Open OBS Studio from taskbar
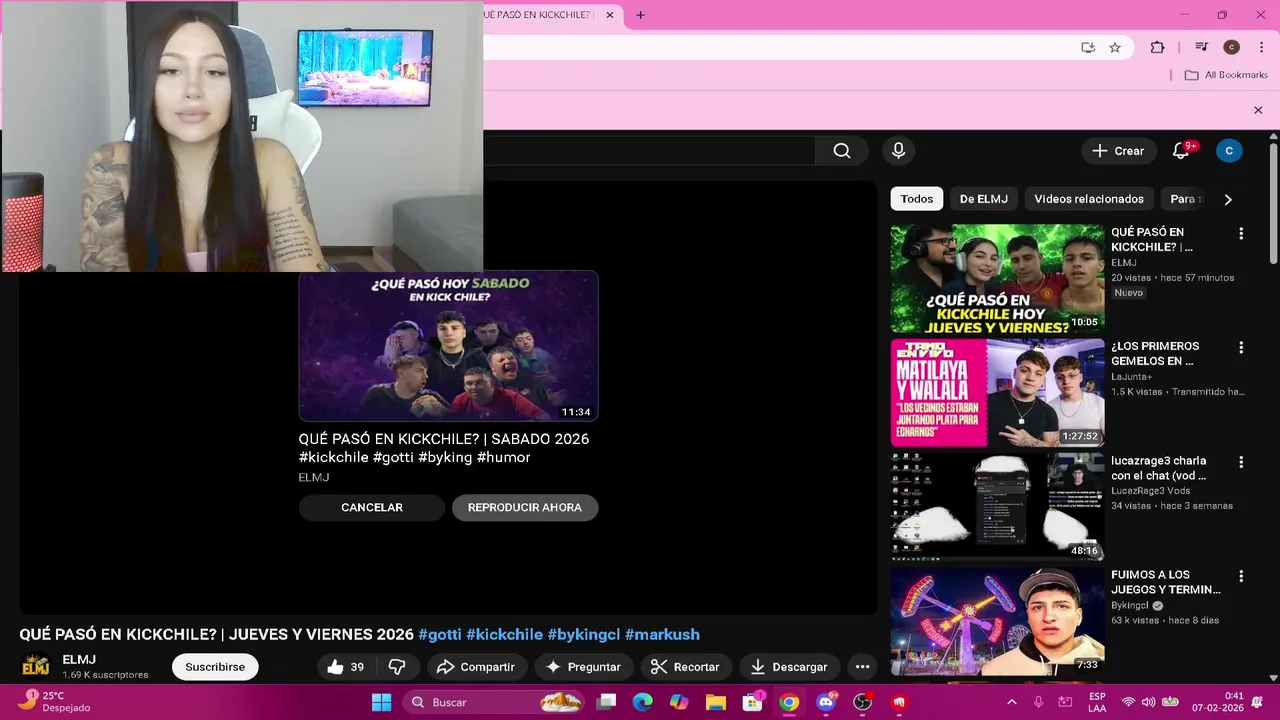 click(862, 702)
